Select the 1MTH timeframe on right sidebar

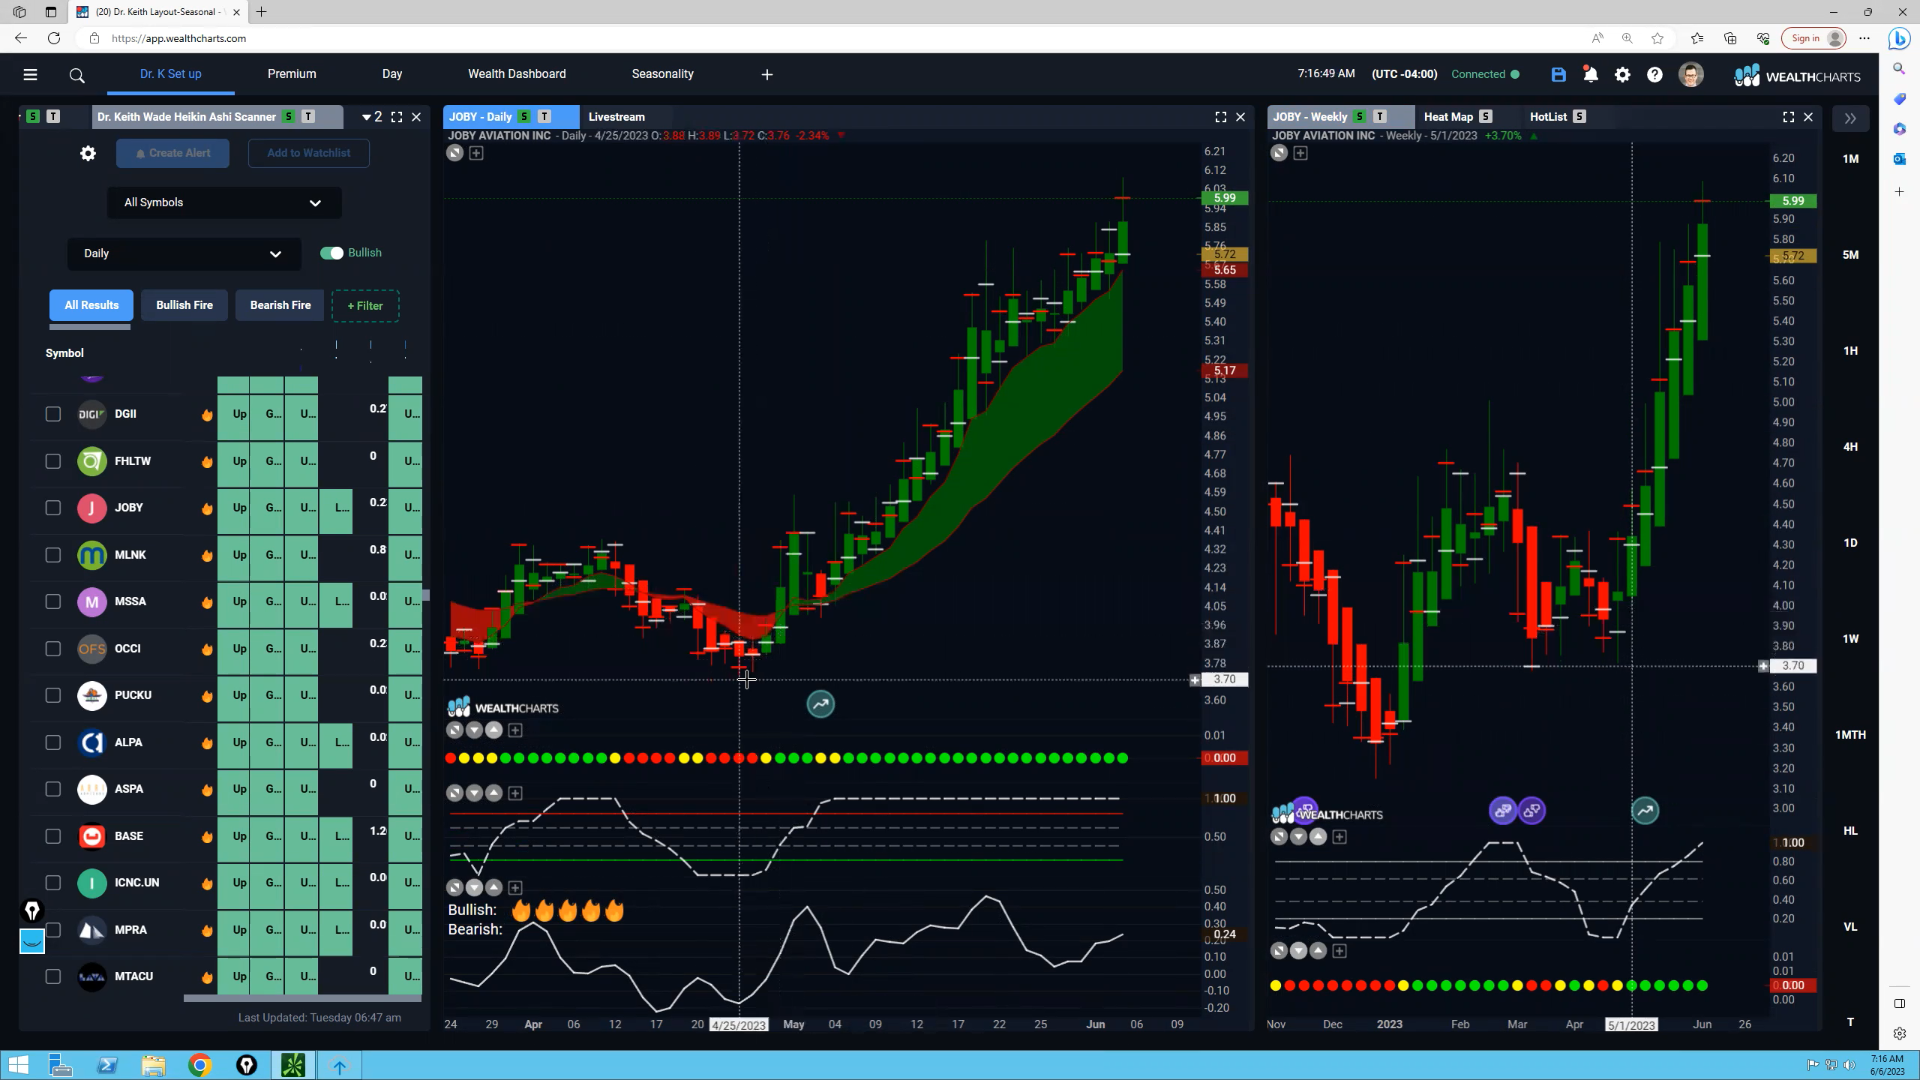(1850, 735)
